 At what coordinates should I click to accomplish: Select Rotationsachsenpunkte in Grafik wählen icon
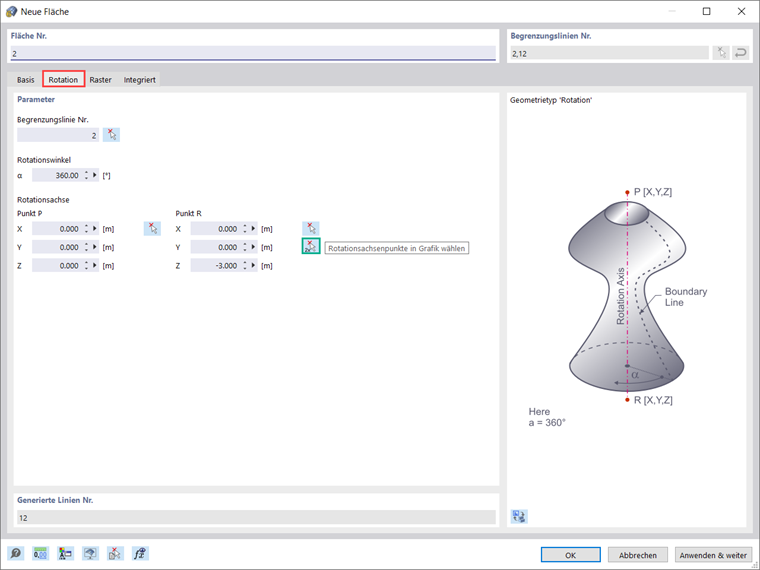click(311, 246)
